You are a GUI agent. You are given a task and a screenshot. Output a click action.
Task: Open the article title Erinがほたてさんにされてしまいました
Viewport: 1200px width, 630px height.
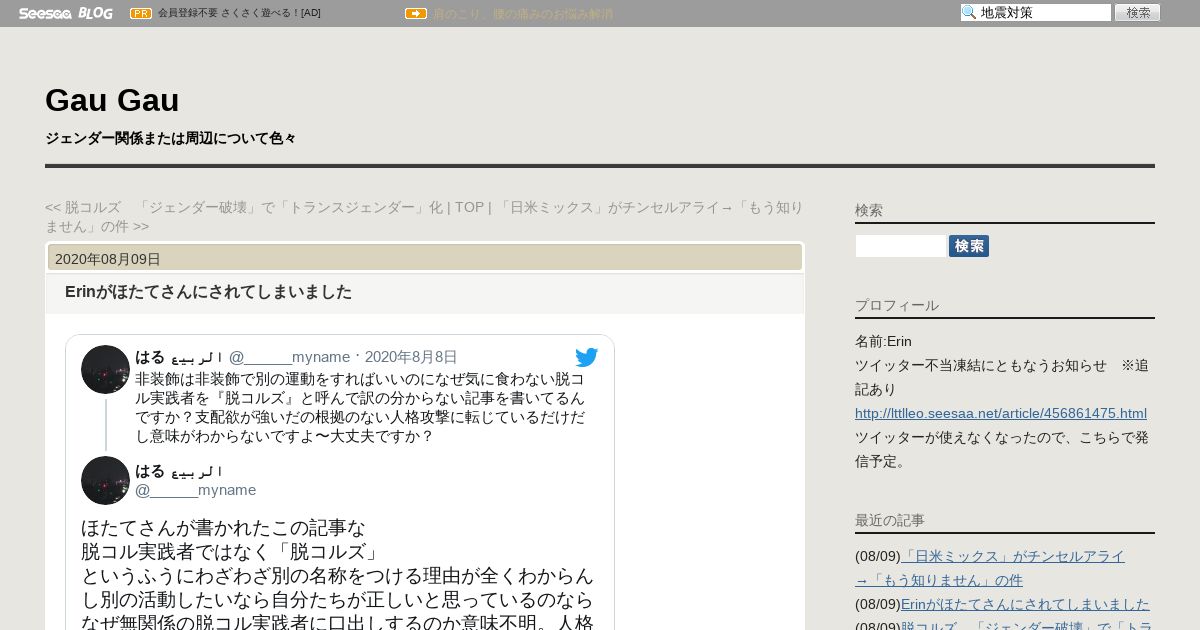208,291
